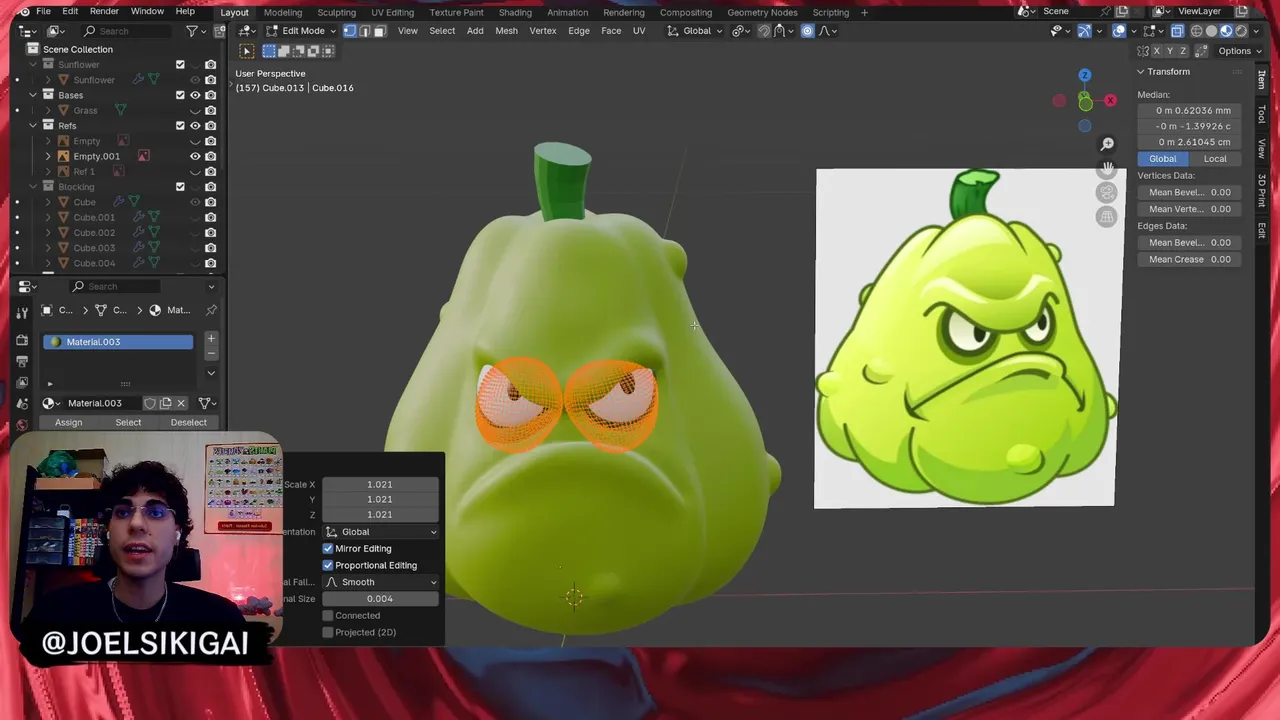Open Global transform orientation dropdown
Viewport: 1280px width, 720px height.
coord(692,31)
